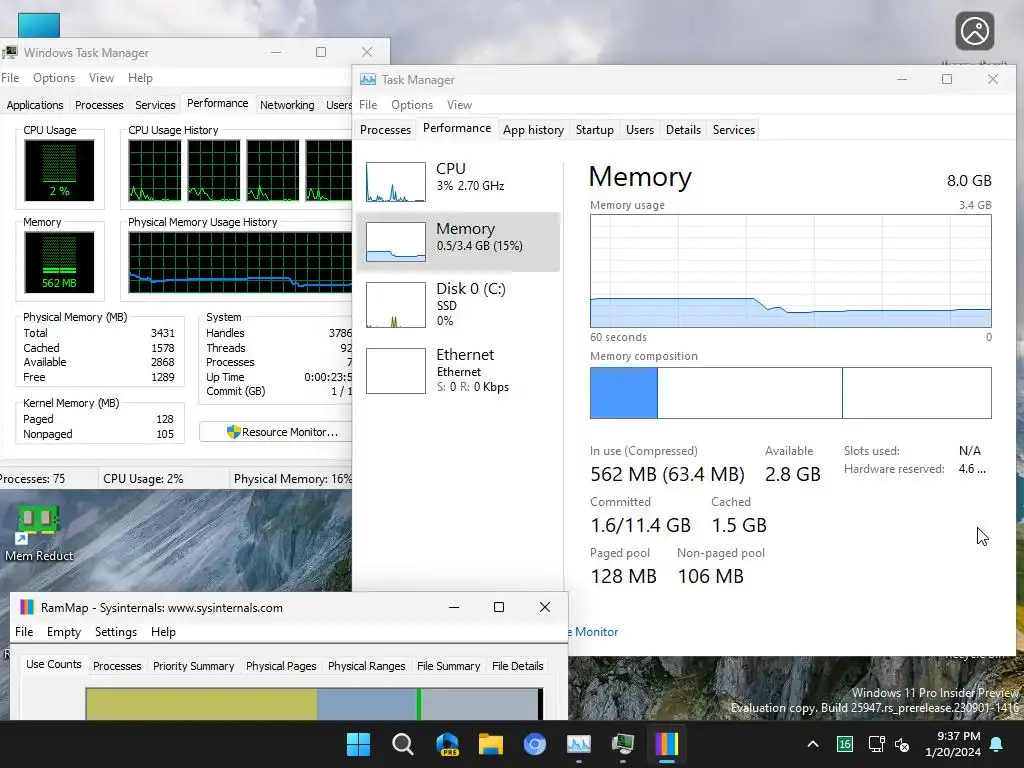Open RamMap File menu
The image size is (1024, 768).
coord(24,632)
